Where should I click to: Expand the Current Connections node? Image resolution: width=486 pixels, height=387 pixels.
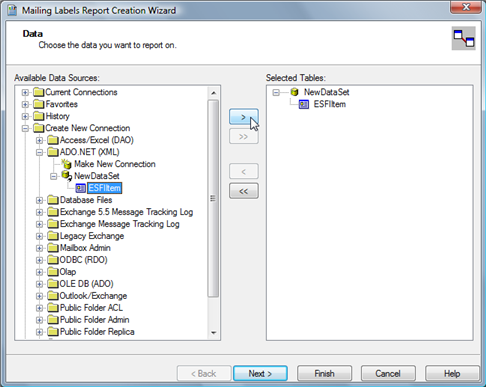(25, 92)
